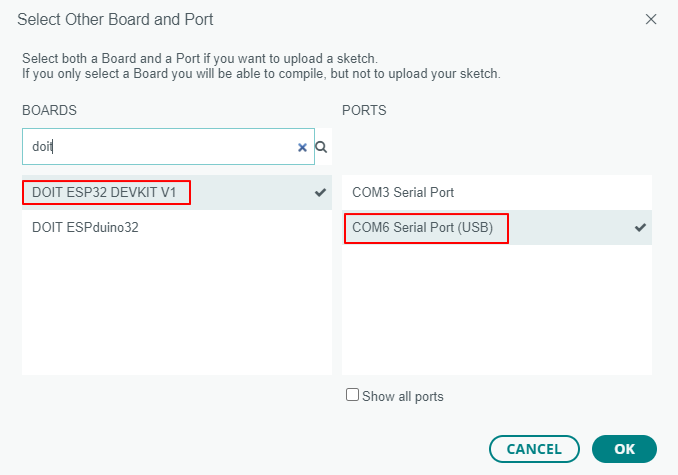
Task: Click the empty area below DOIT ESPduino32
Action: (x=177, y=310)
